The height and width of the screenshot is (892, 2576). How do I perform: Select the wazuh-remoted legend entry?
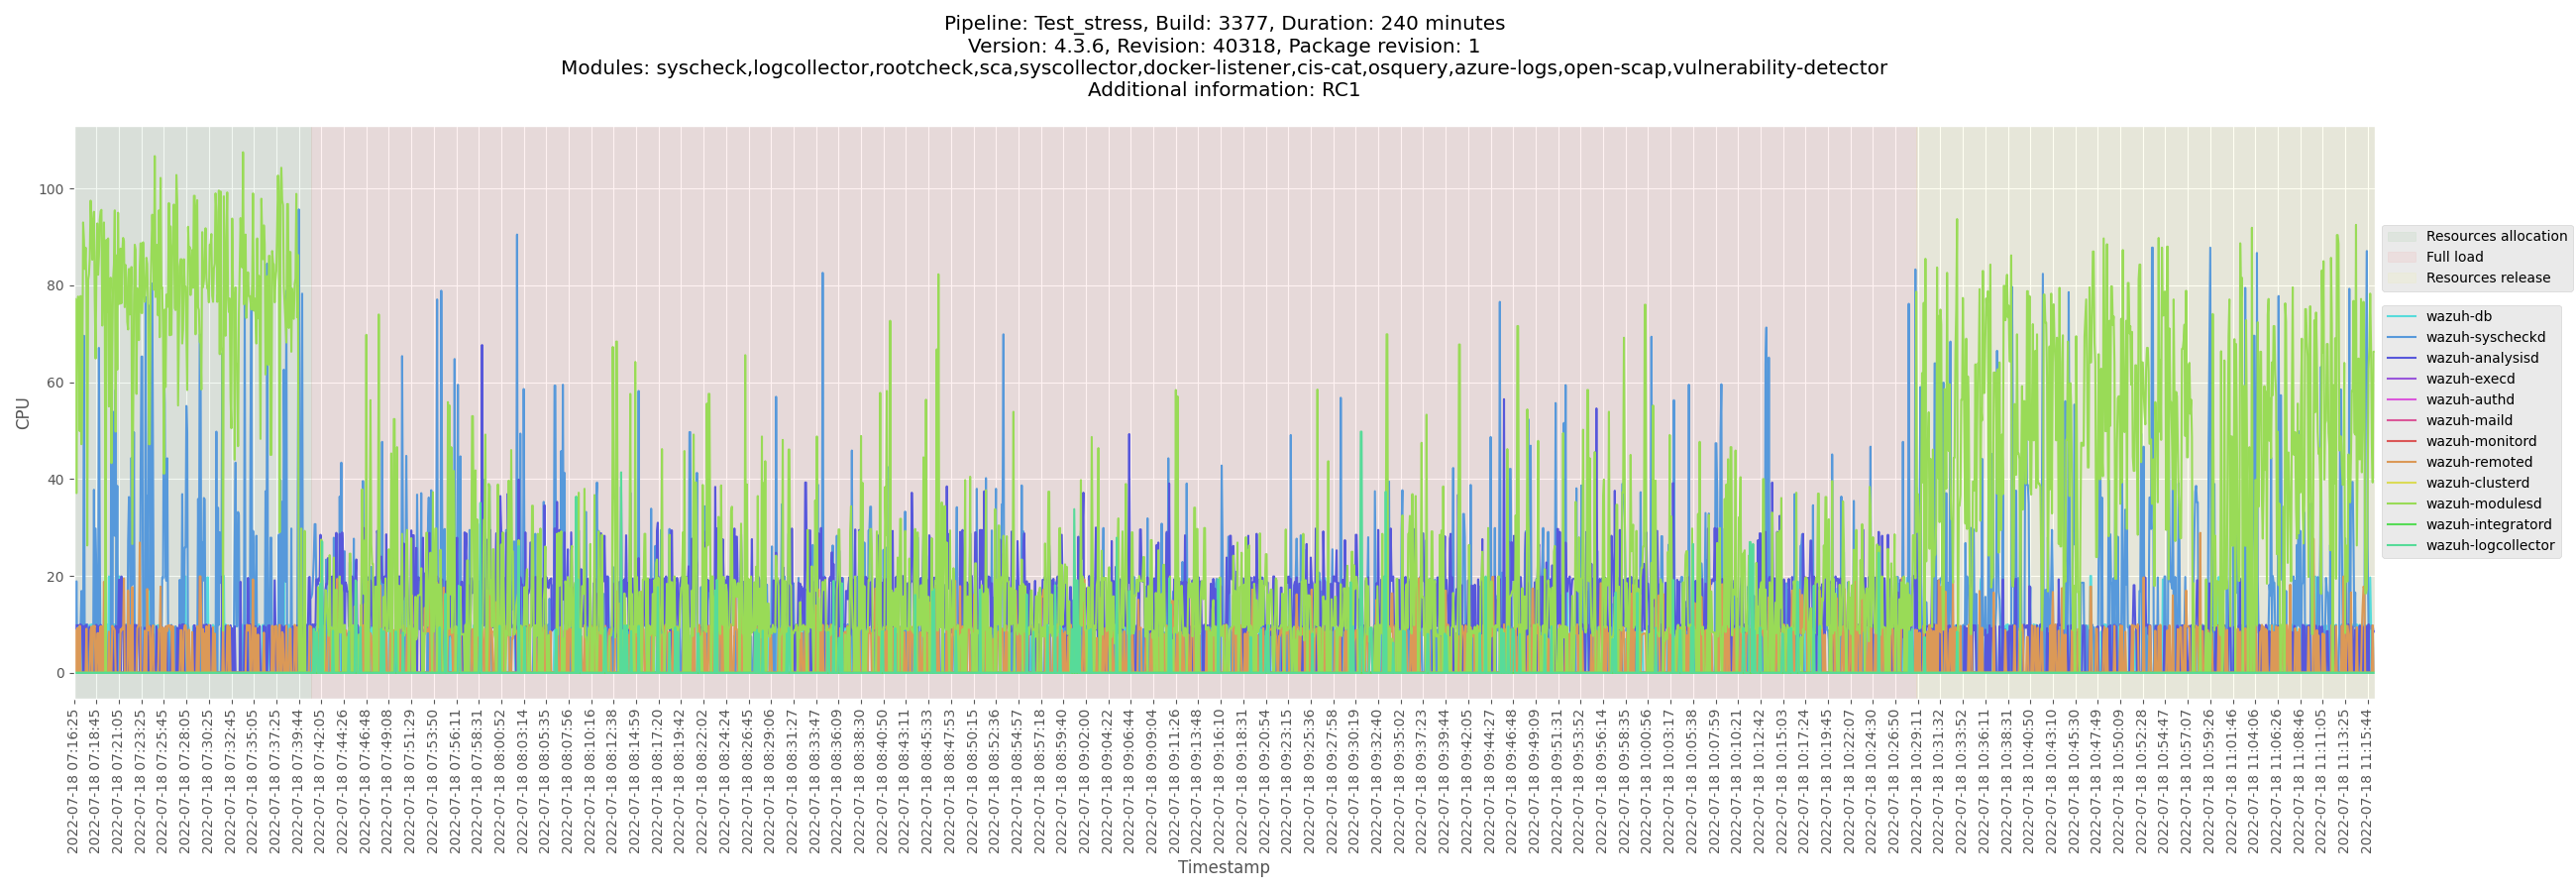(2464, 462)
